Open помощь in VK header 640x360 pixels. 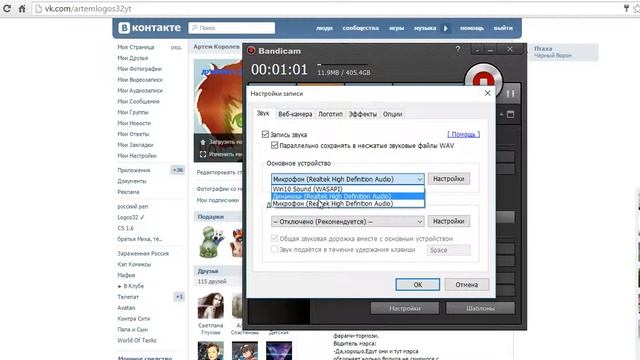472,28
